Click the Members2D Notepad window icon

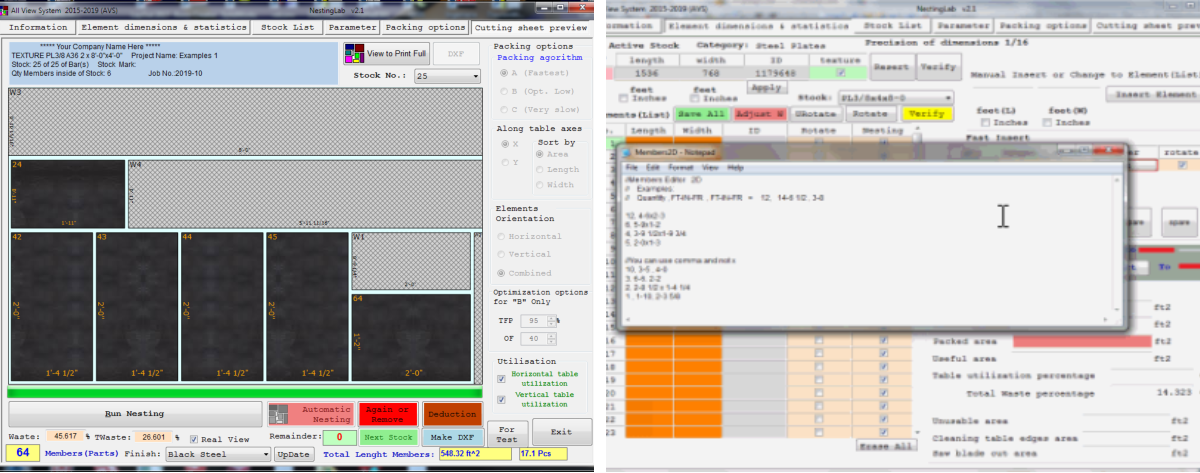pos(625,151)
